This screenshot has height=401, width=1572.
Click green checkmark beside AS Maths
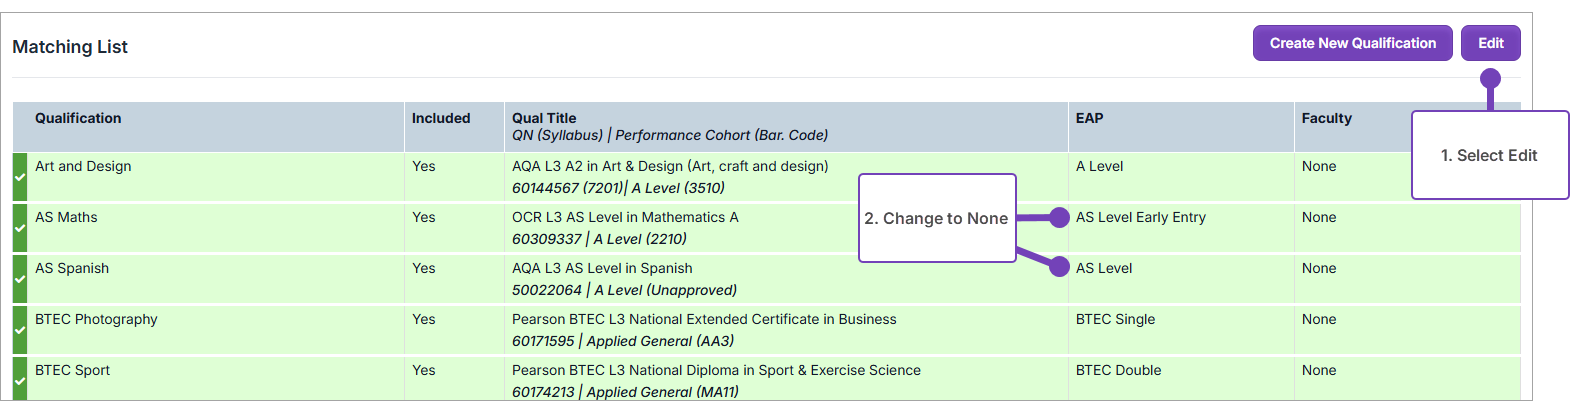coord(20,228)
